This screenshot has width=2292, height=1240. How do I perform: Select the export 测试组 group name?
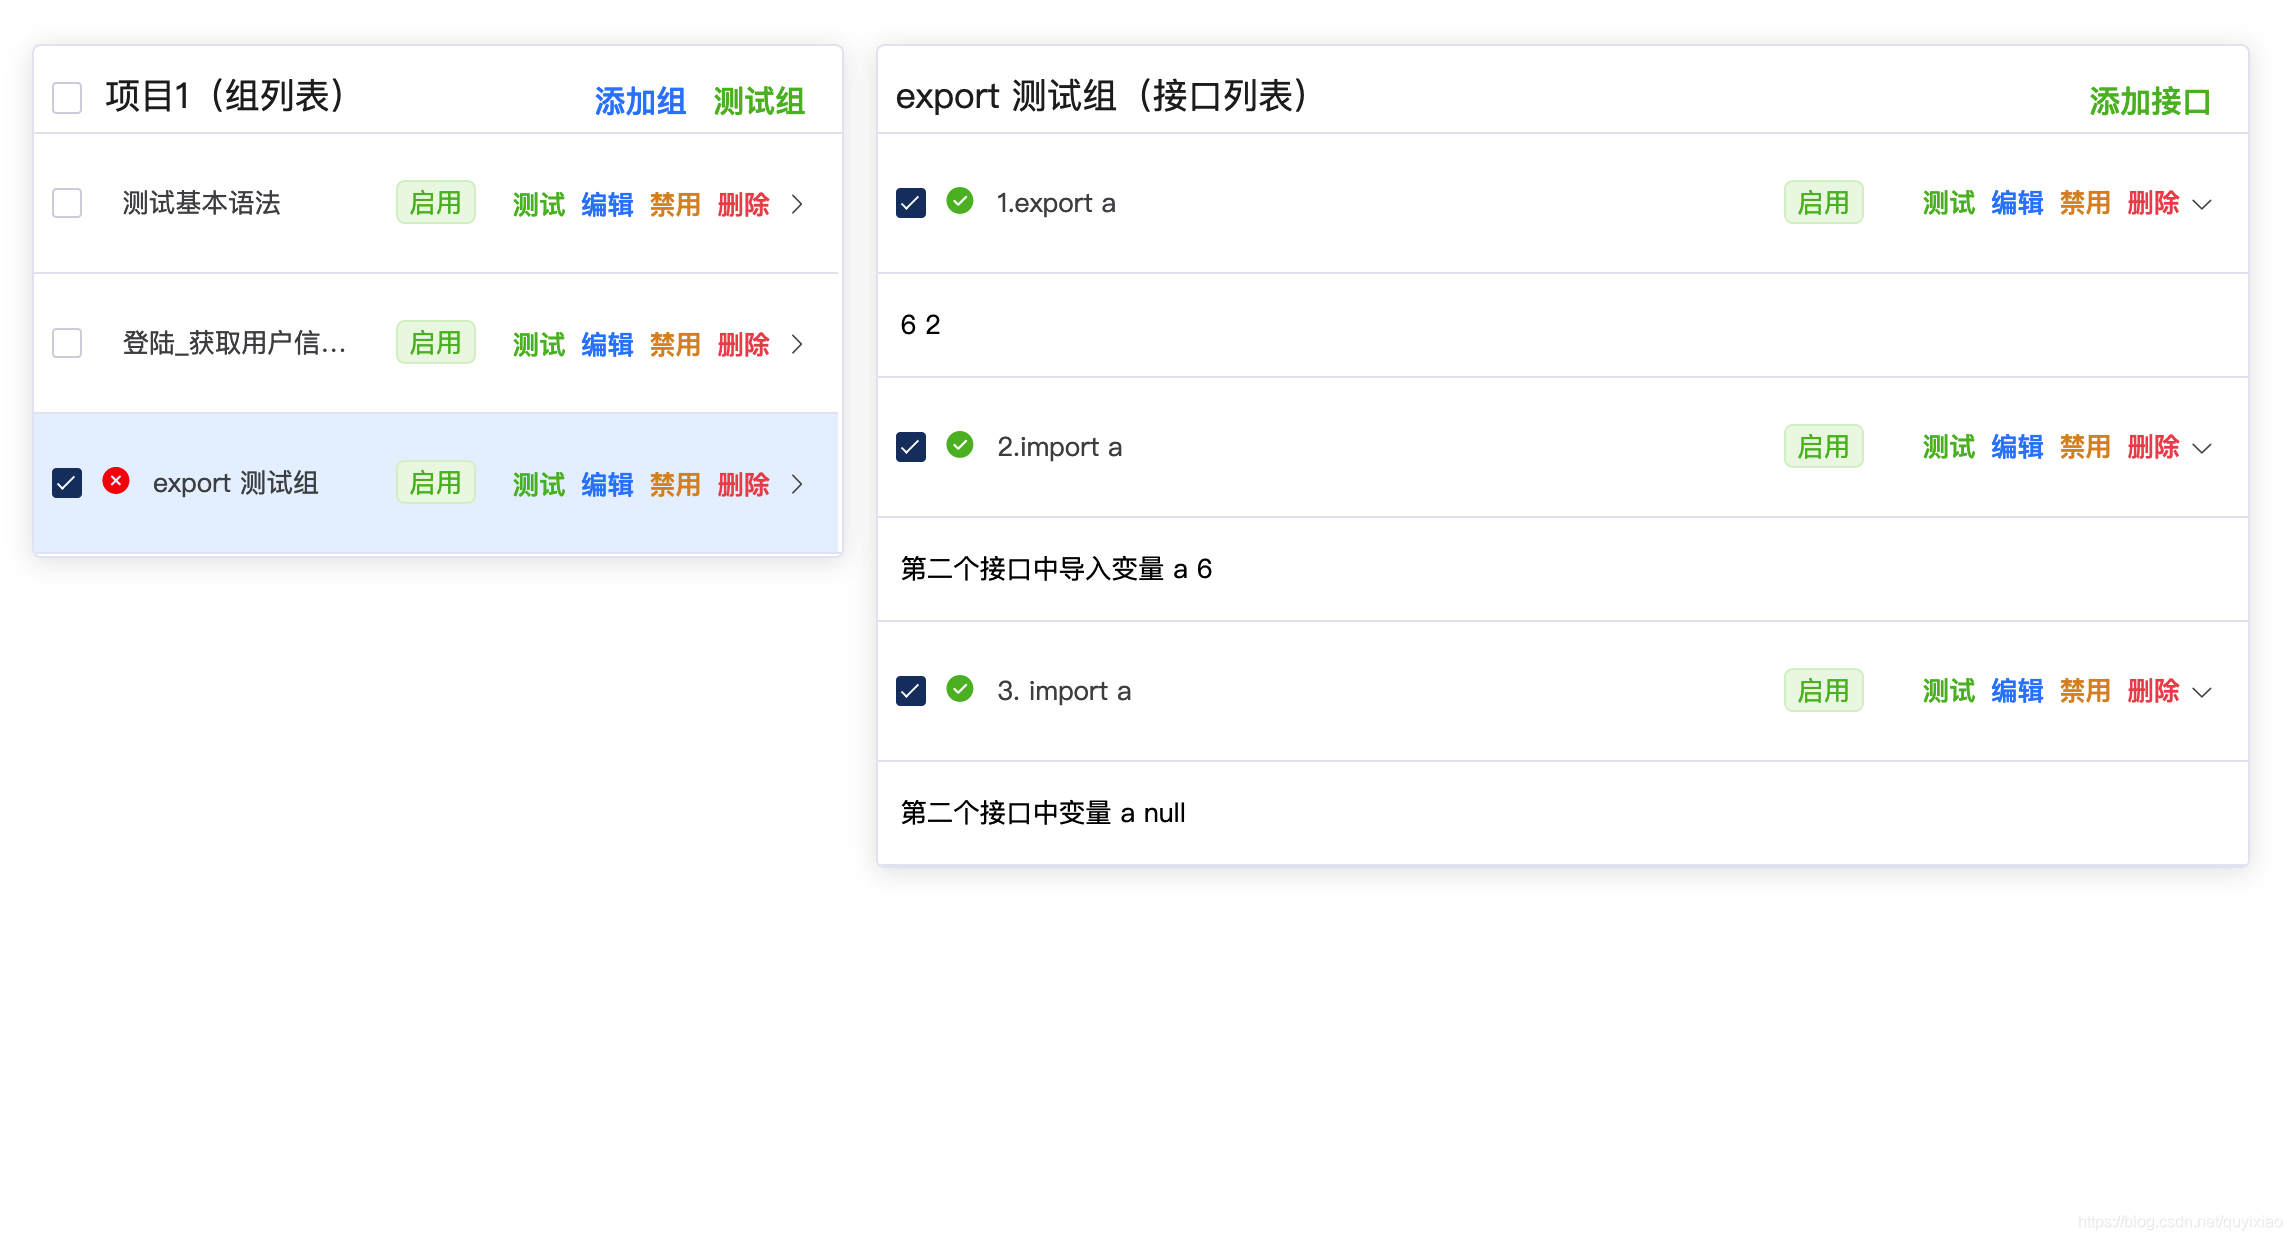point(235,483)
